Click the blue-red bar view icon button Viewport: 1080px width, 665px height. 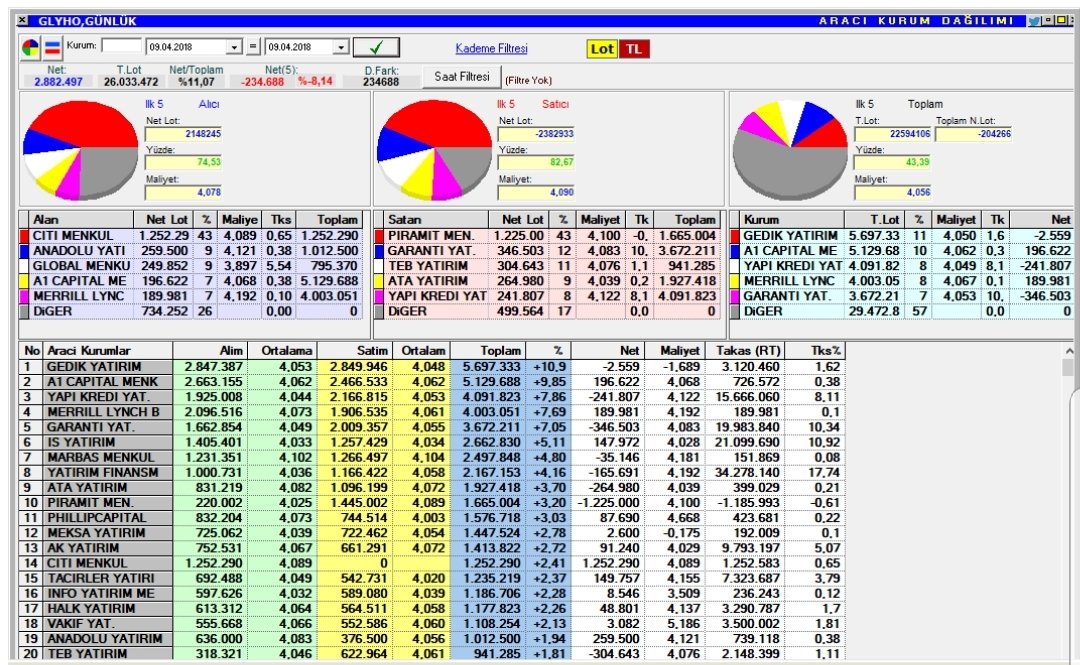click(52, 48)
